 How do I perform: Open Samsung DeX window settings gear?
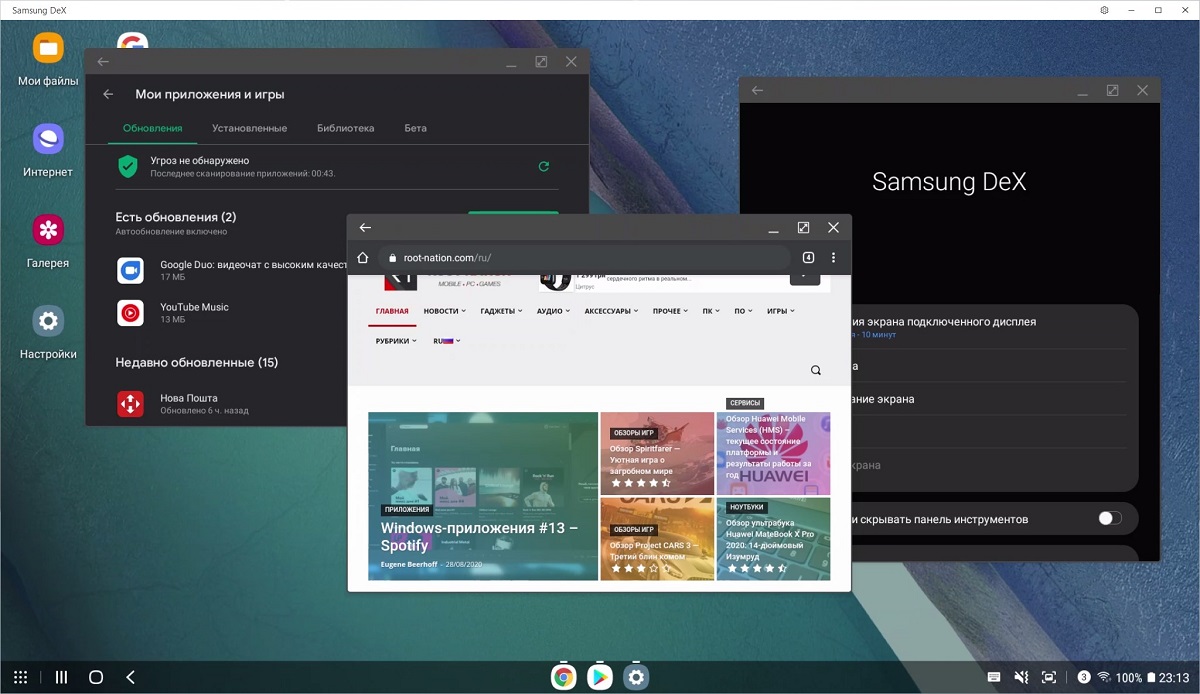coord(1104,10)
